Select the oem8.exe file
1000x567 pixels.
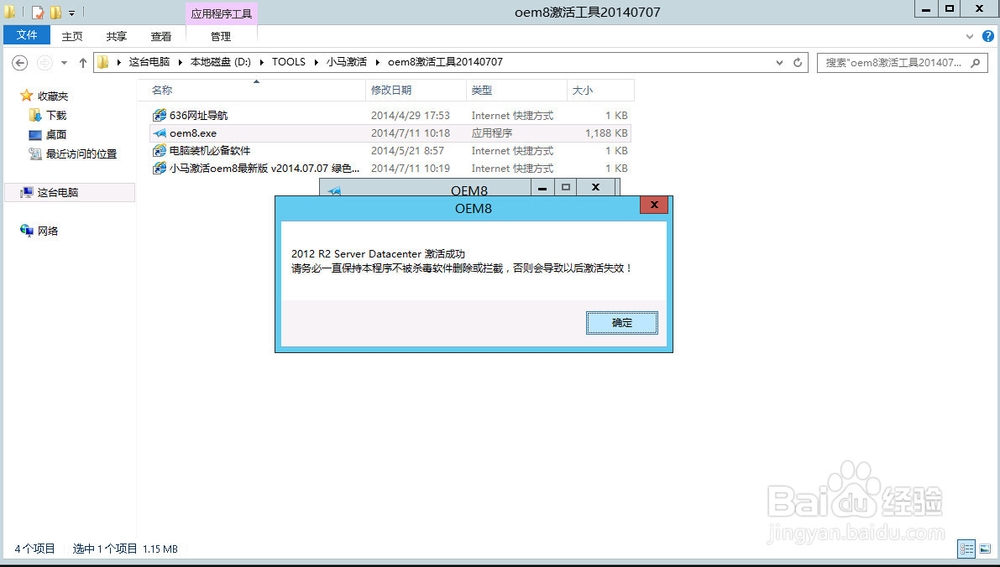point(193,133)
